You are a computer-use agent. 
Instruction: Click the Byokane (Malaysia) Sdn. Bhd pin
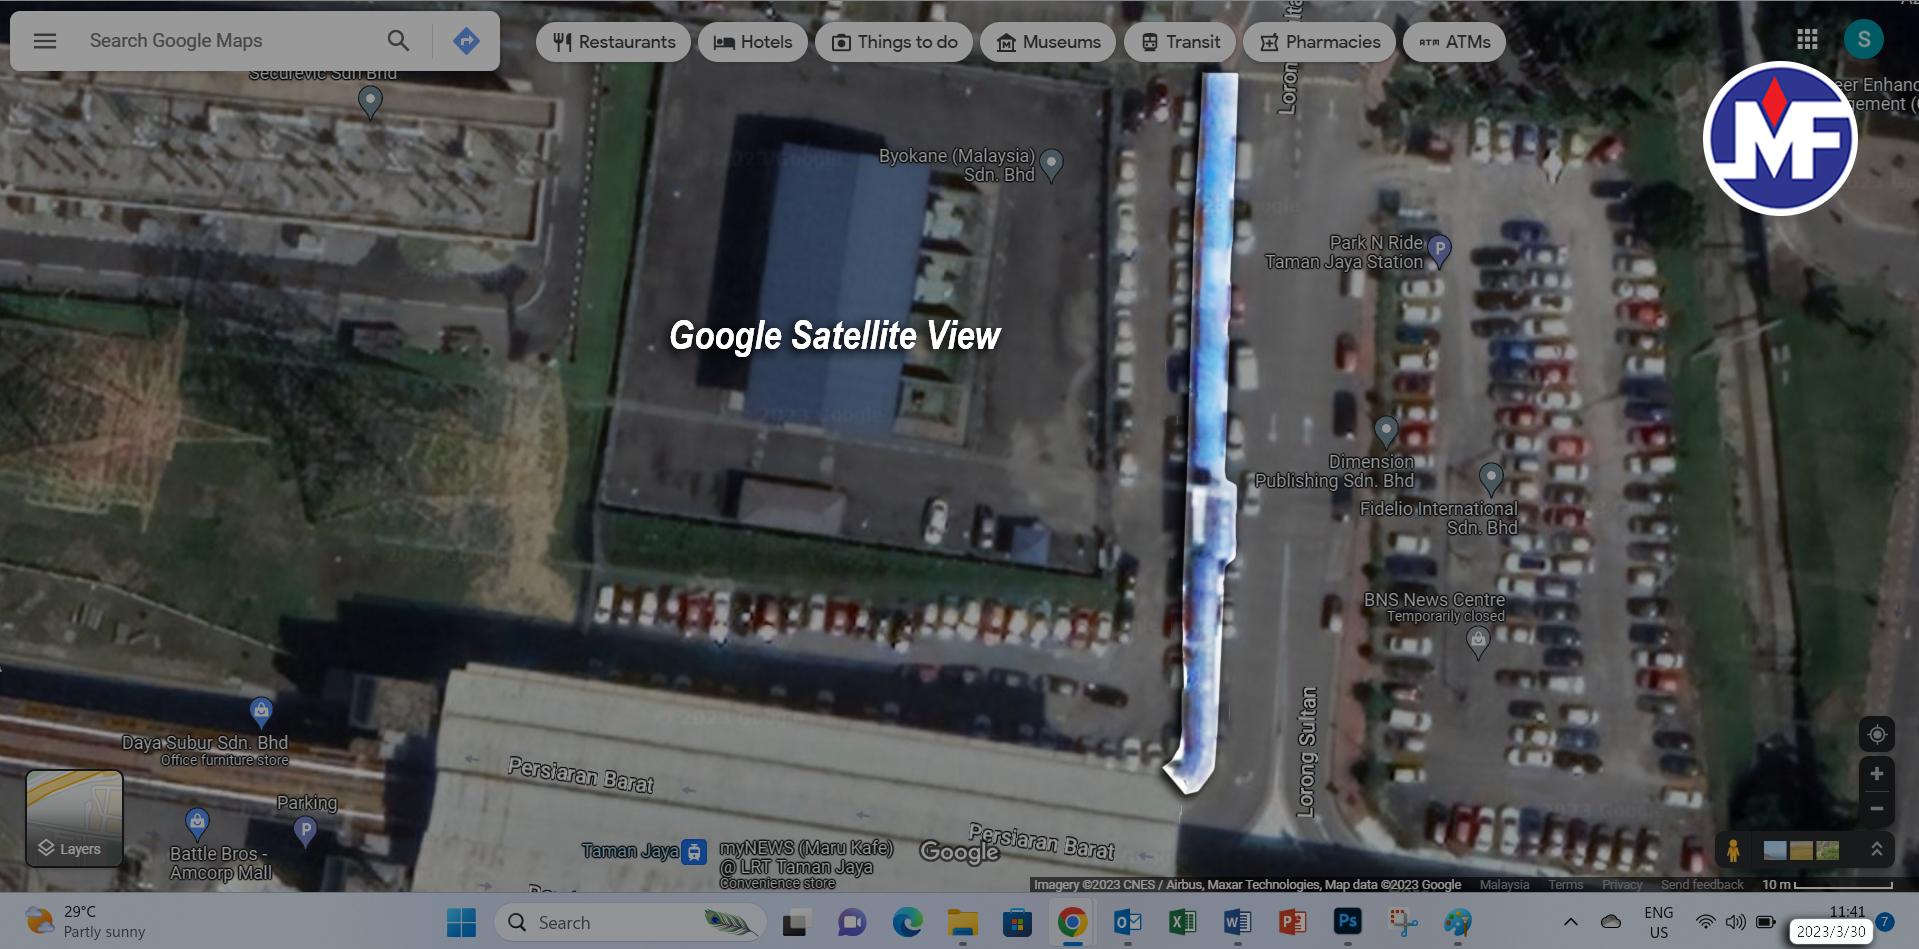pyautogui.click(x=1051, y=165)
